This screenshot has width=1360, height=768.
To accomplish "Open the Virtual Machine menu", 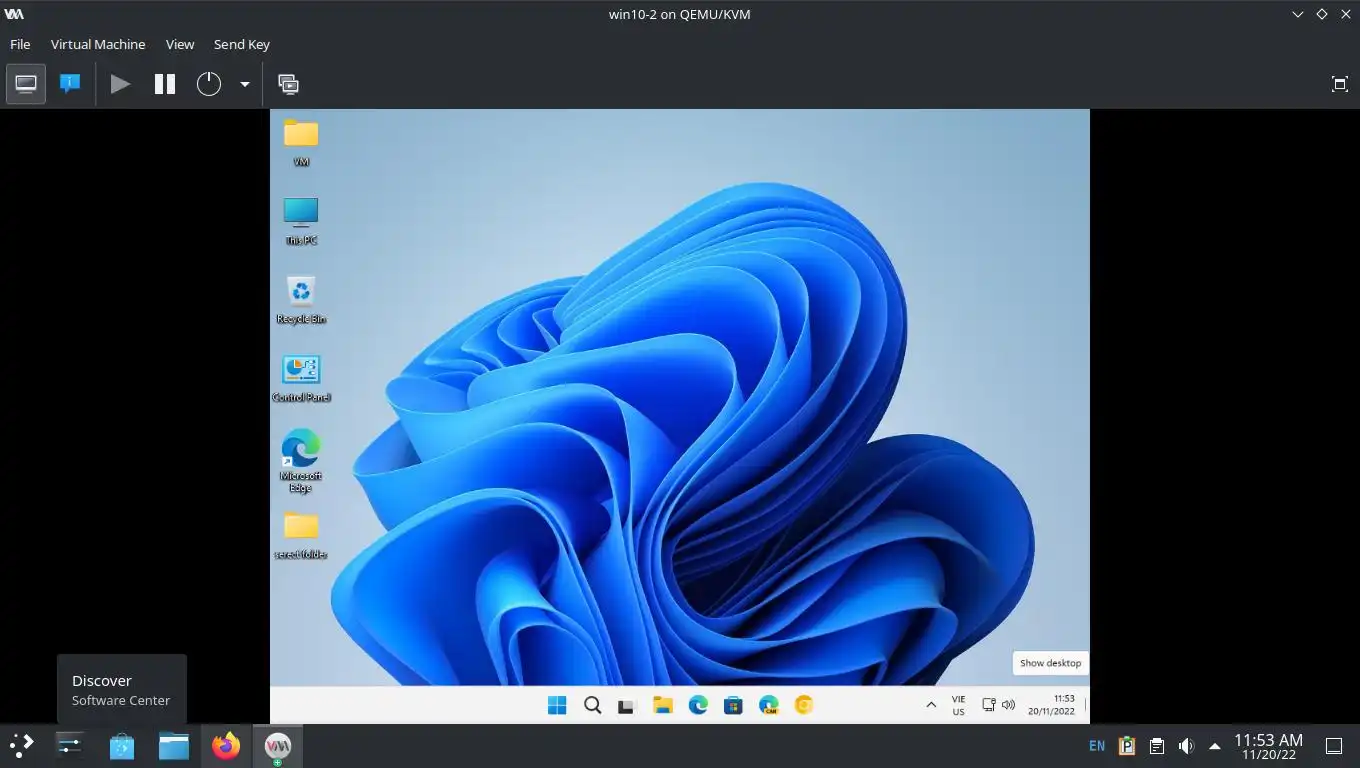I will 98,44.
